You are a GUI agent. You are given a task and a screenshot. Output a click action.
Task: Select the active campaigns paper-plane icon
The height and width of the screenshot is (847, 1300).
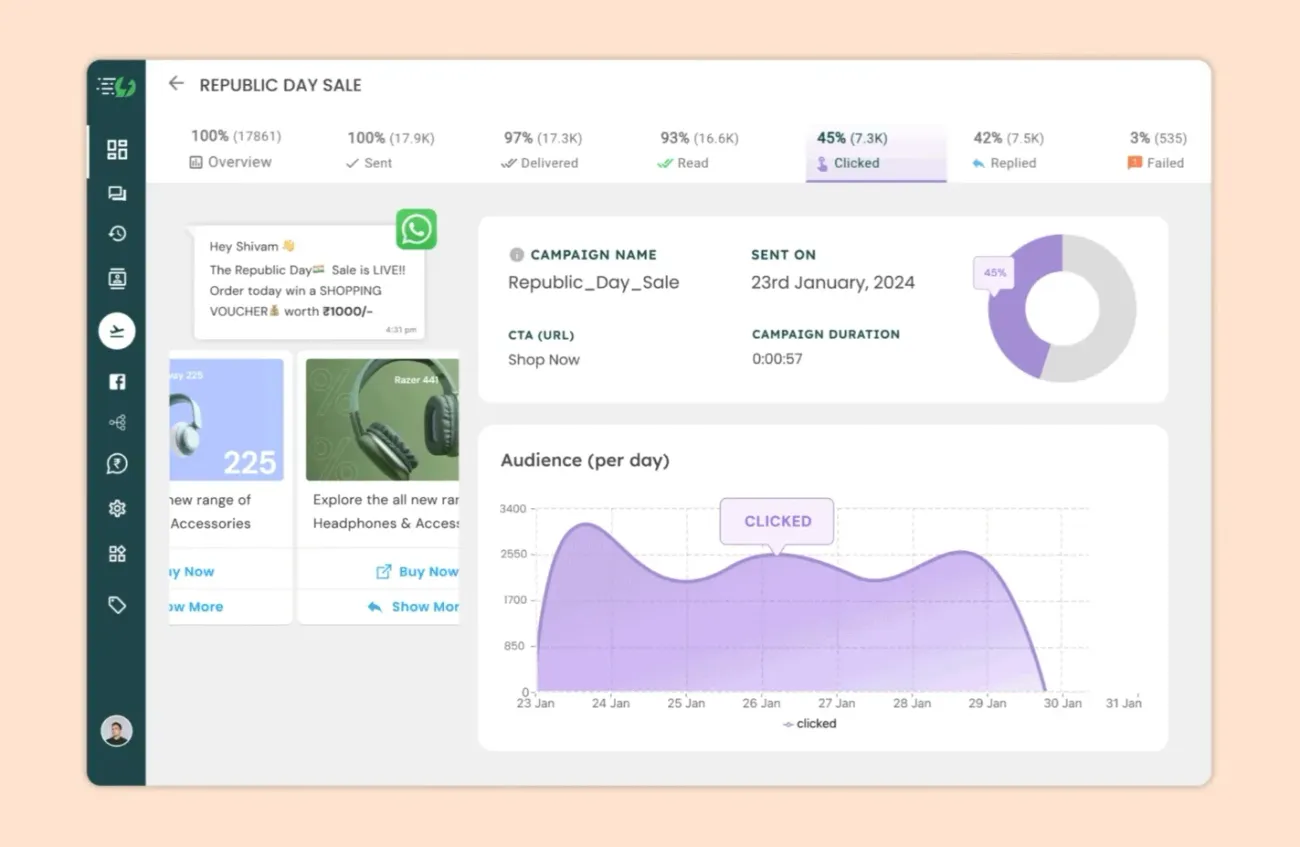116,331
